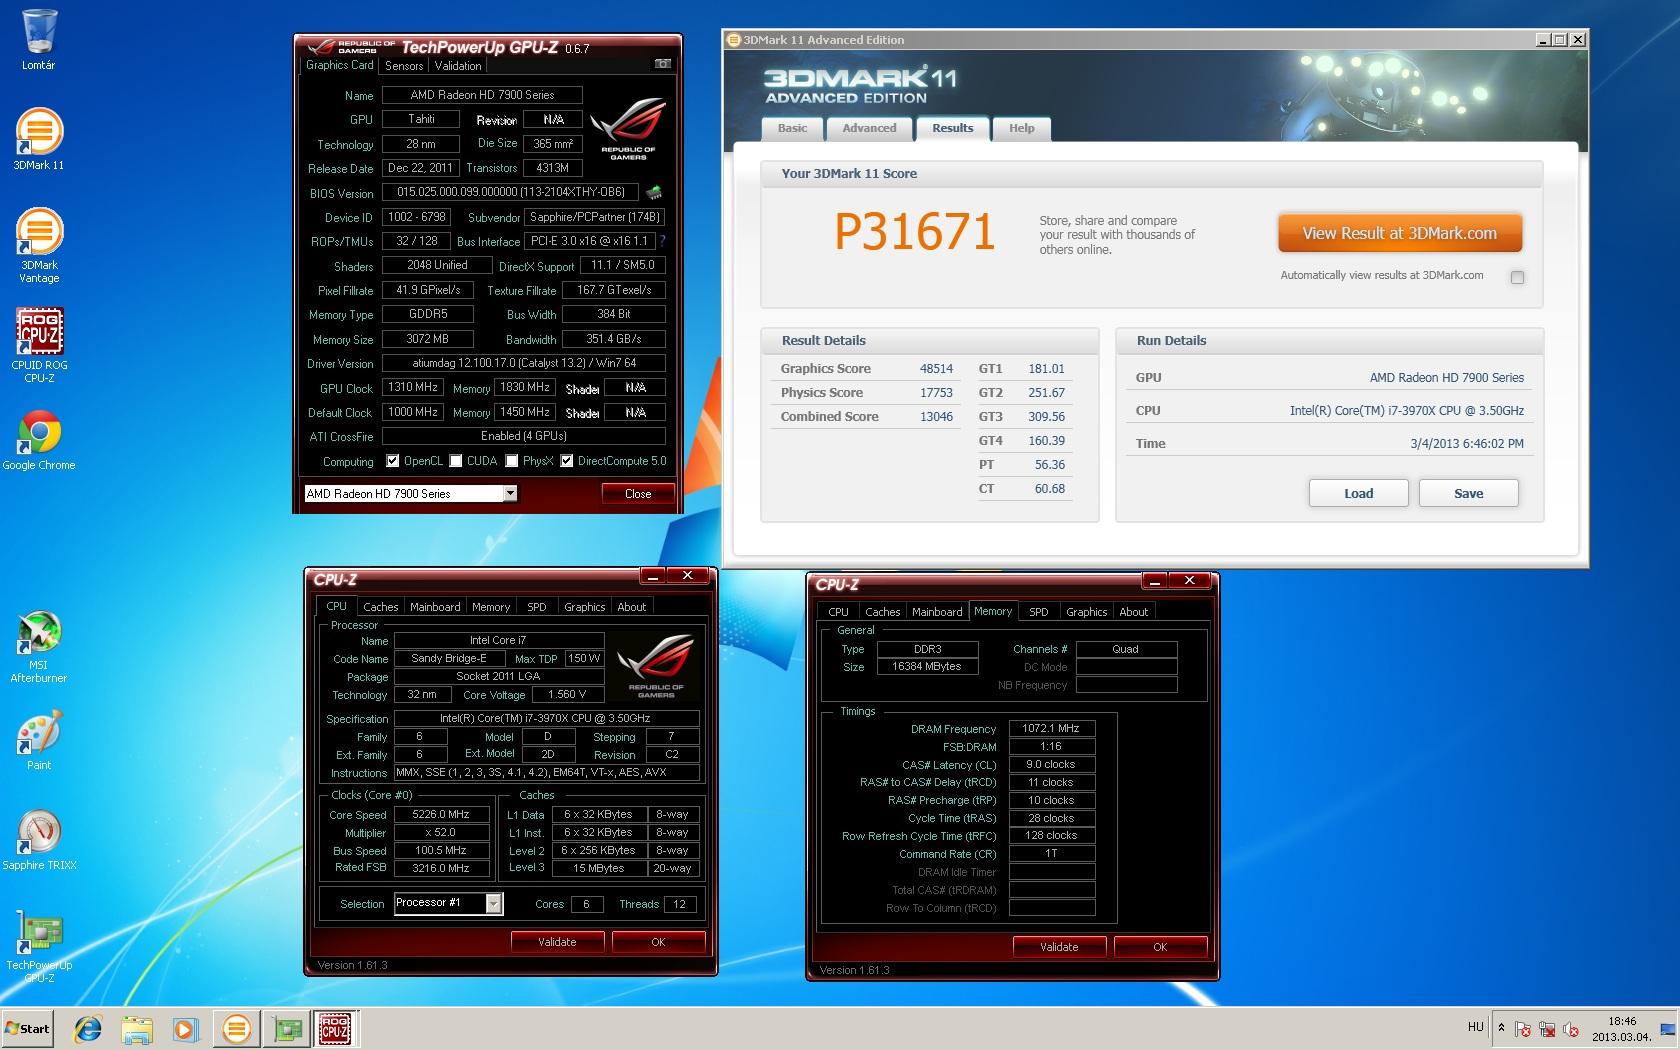This screenshot has width=1680, height=1050.
Task: Select the Results tab in 3DMark 11
Action: coord(952,128)
